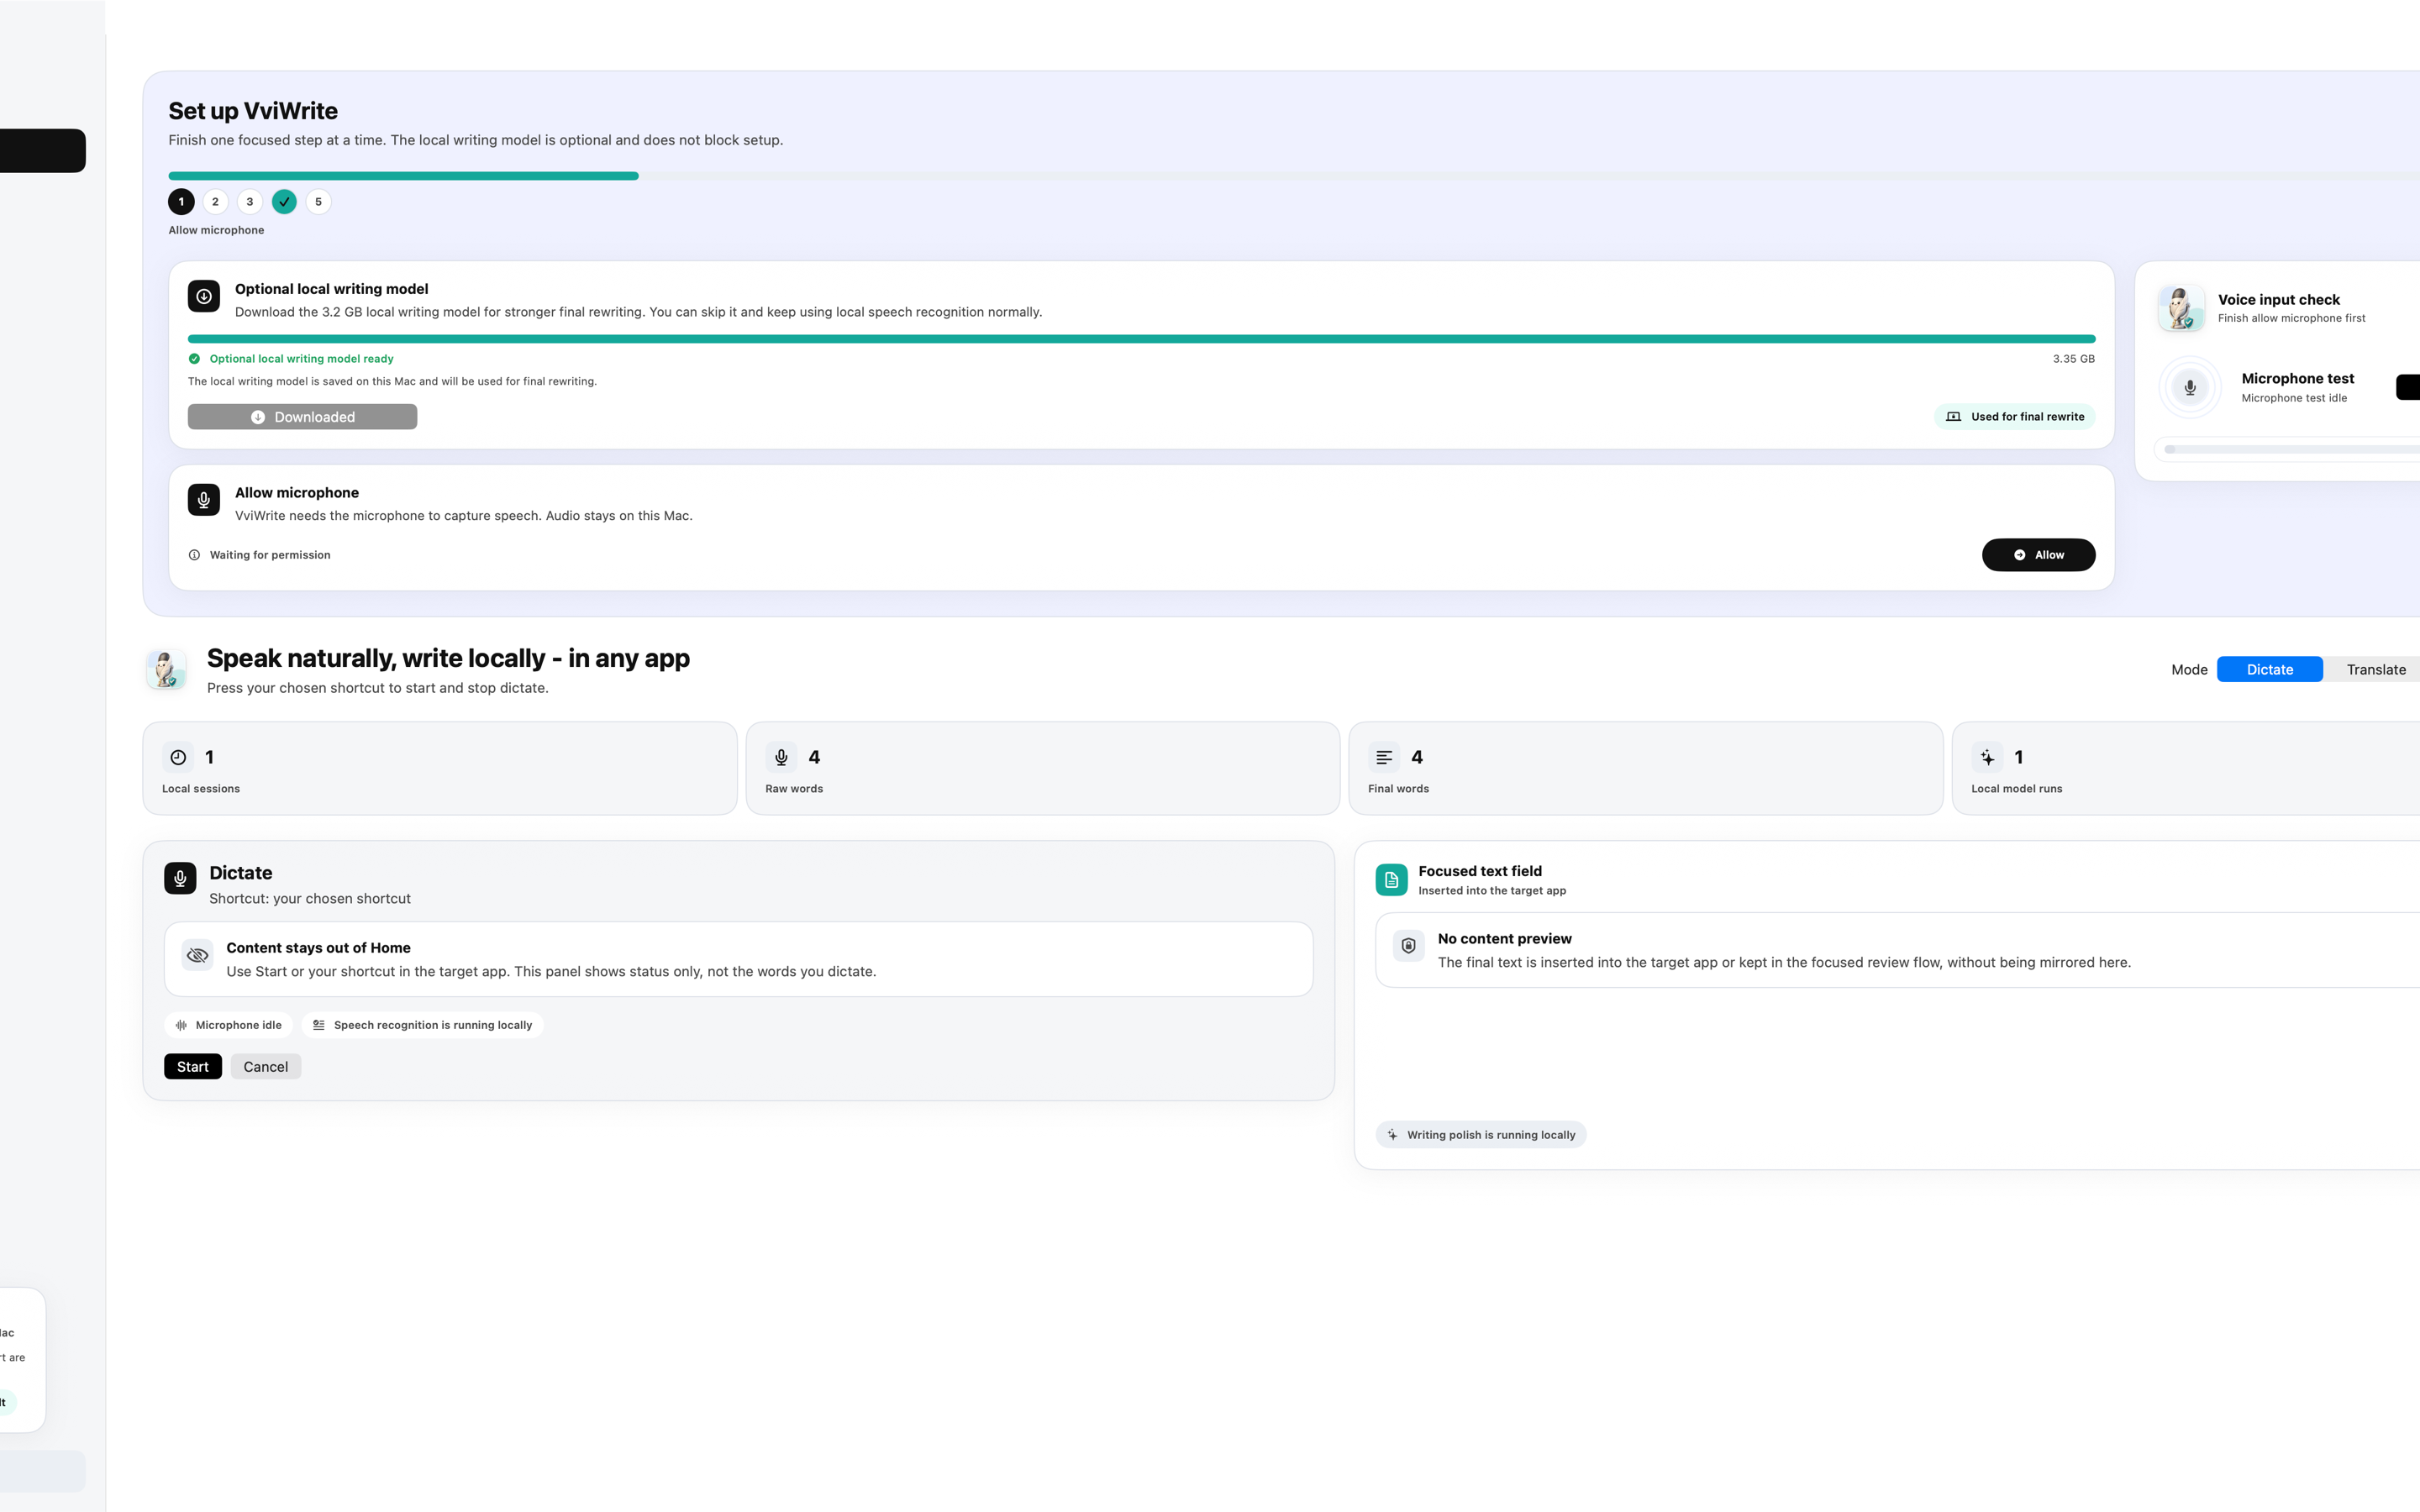2420x1512 pixels.
Task: Click the avatar icon beside Voice input check
Action: [2181, 308]
